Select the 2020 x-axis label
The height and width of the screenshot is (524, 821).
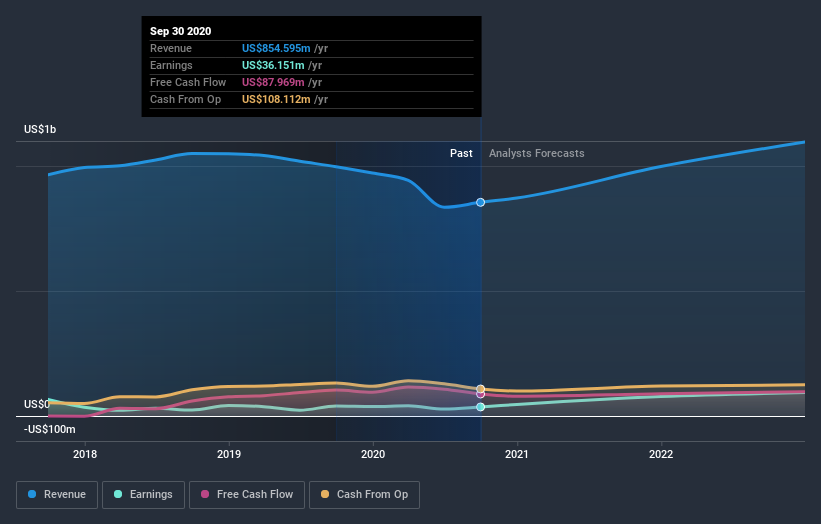coord(373,454)
